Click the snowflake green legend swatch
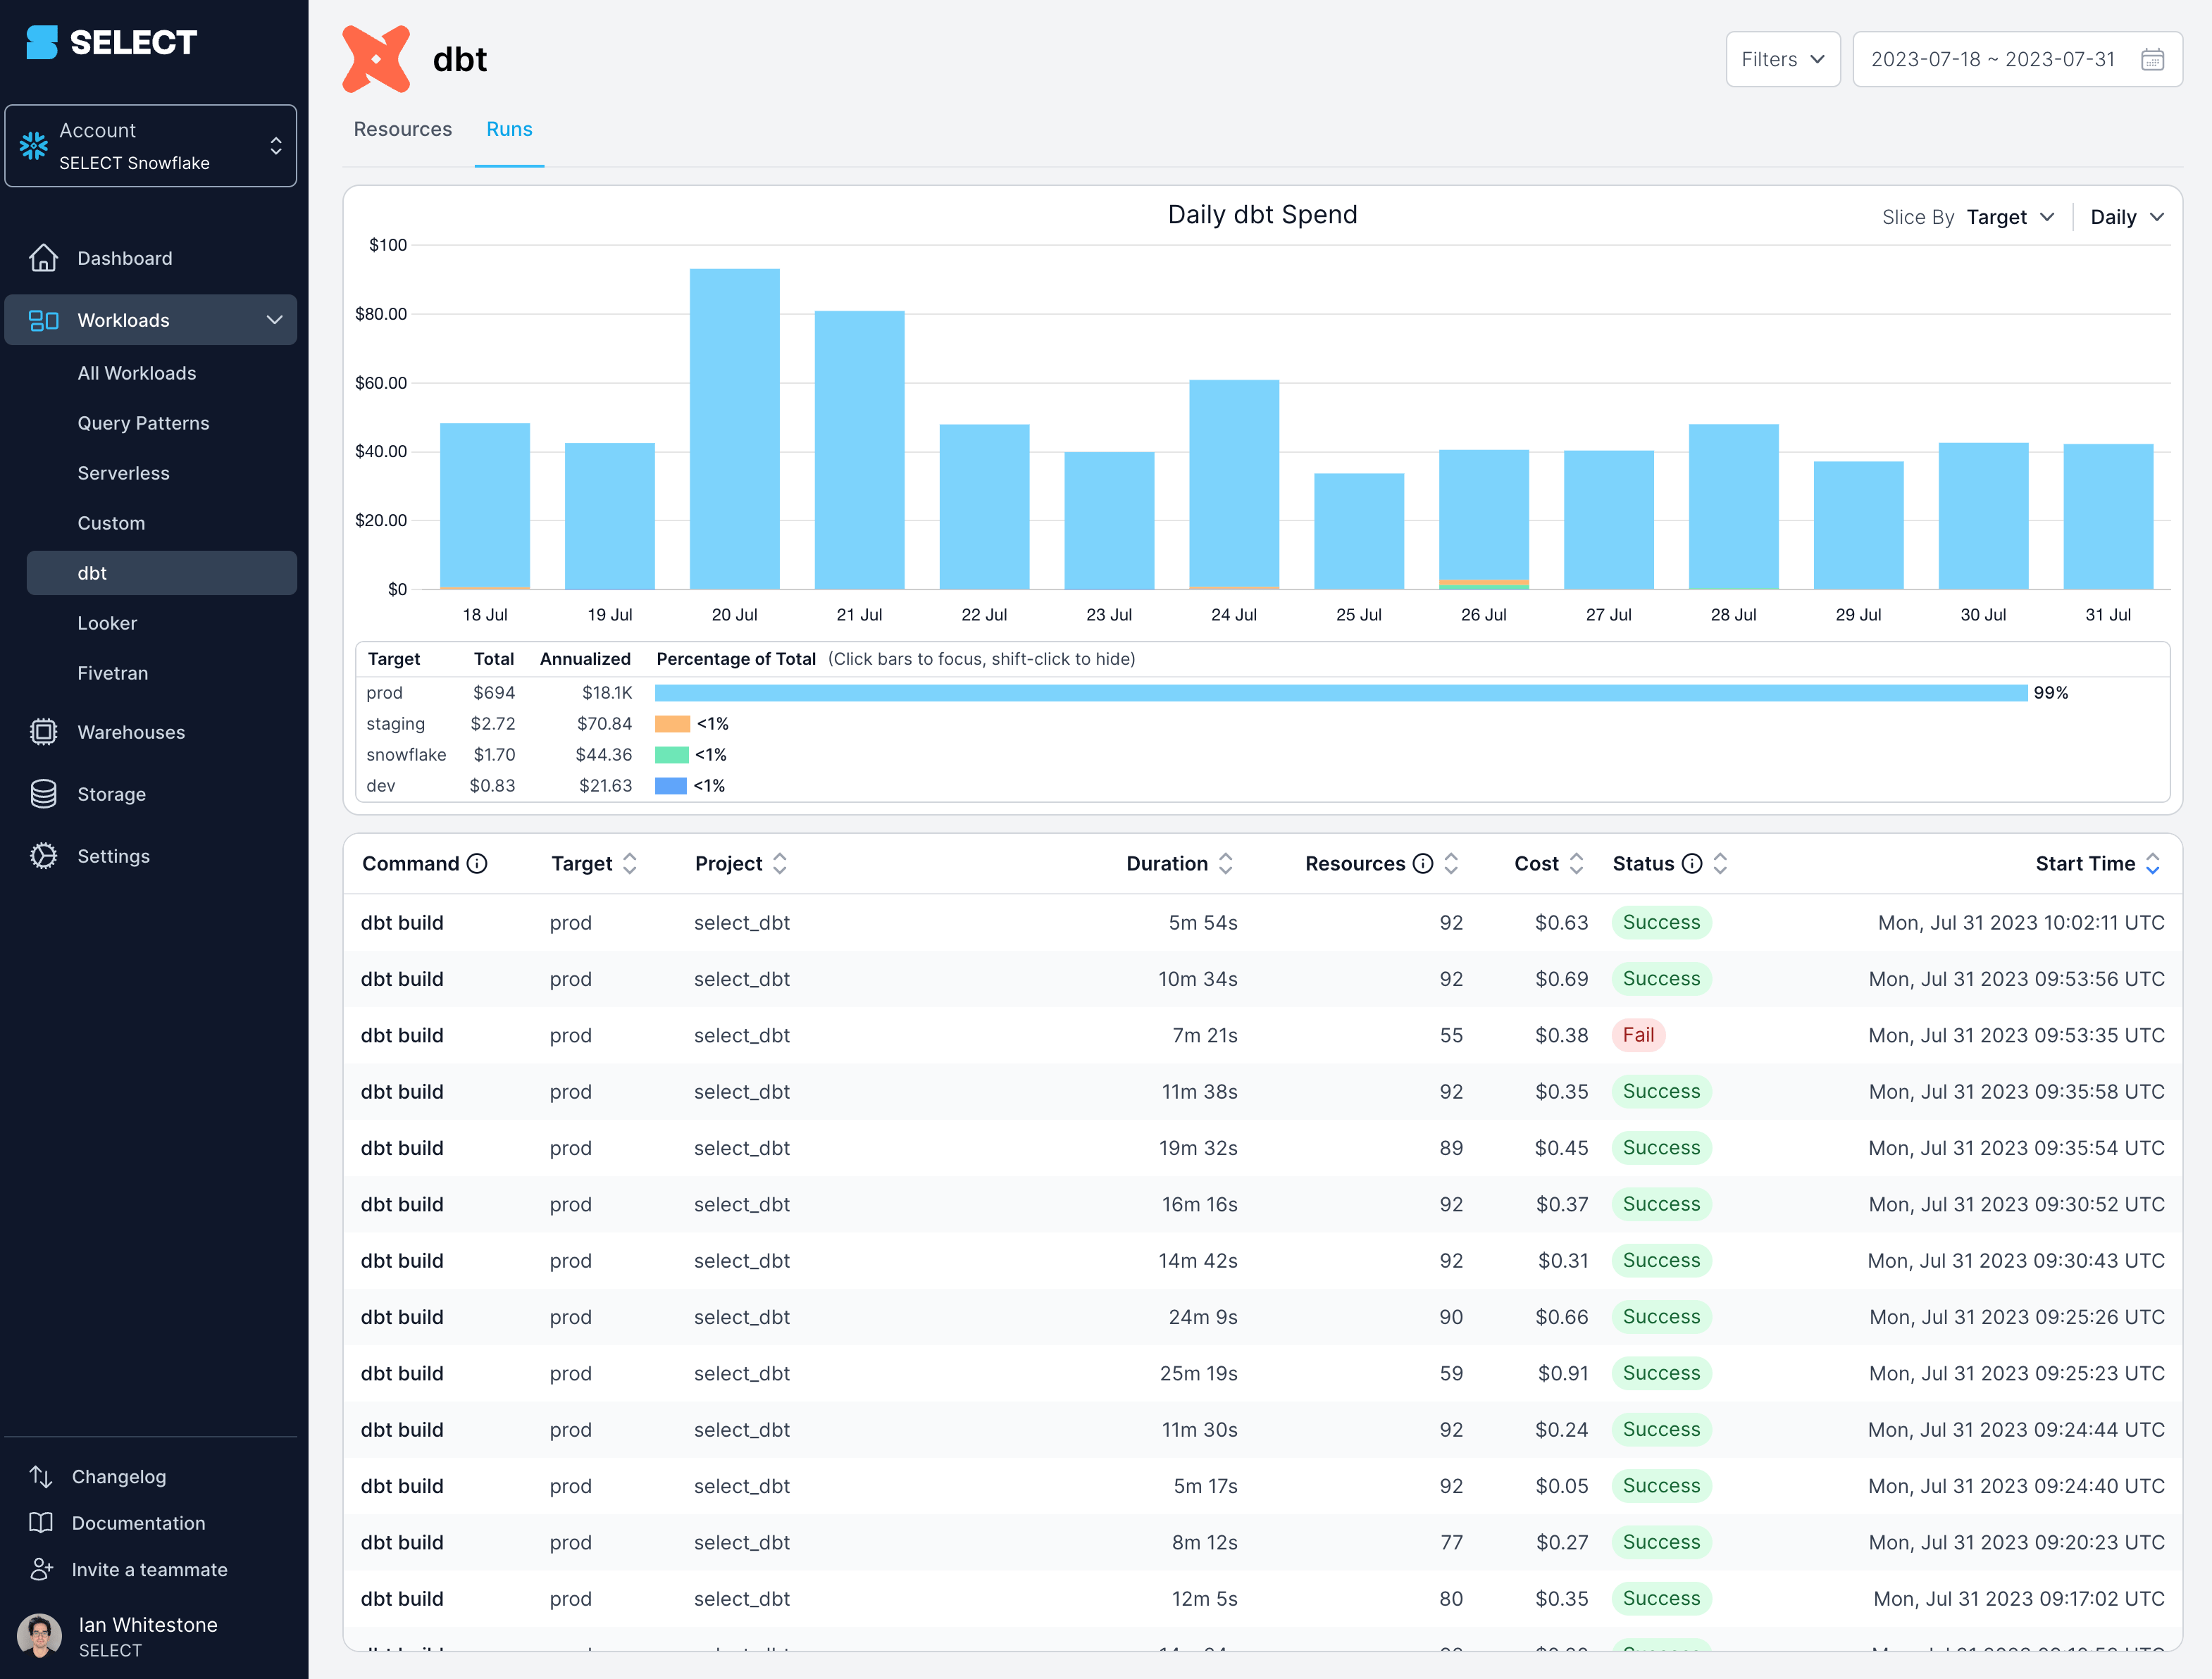 [671, 755]
